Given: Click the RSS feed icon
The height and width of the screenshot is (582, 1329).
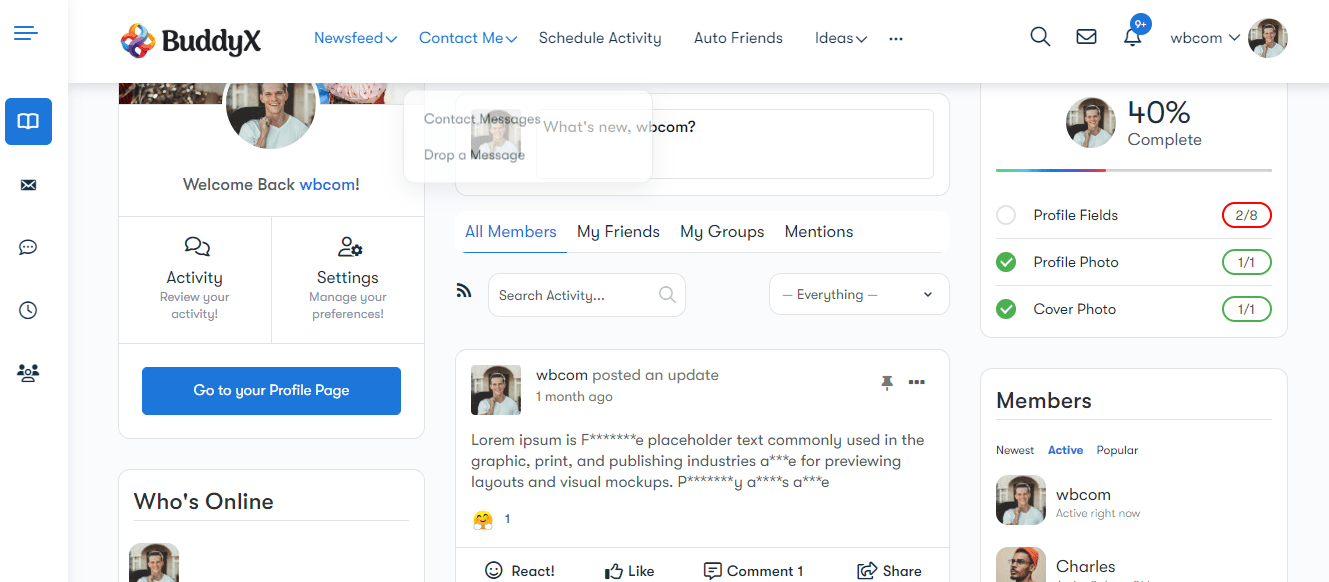Looking at the screenshot, I should click(x=464, y=292).
